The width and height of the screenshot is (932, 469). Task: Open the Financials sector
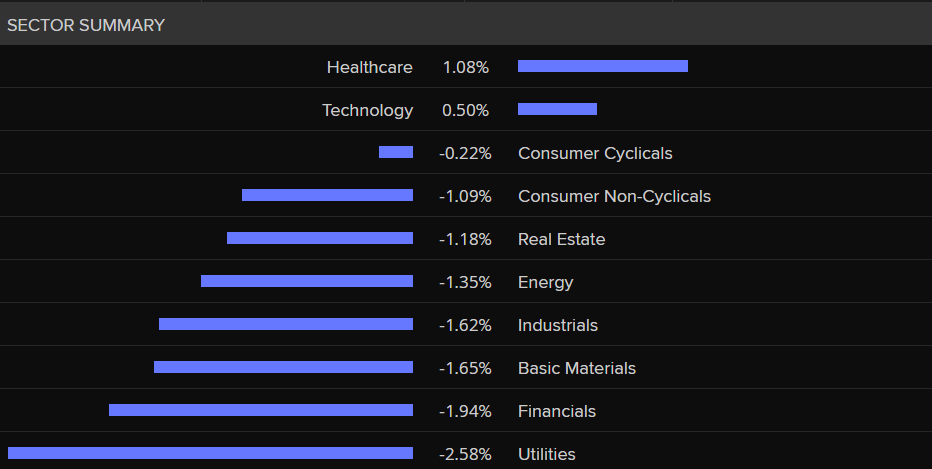[x=556, y=411]
